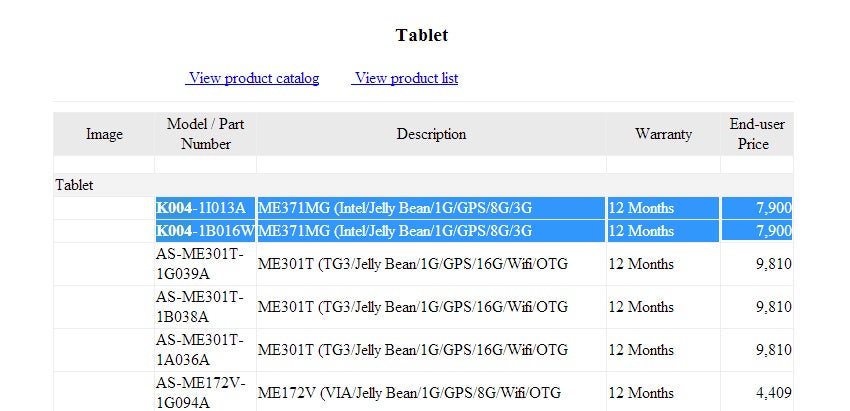
Task: Click the price in the K004-1B016W row
Action: click(x=773, y=231)
